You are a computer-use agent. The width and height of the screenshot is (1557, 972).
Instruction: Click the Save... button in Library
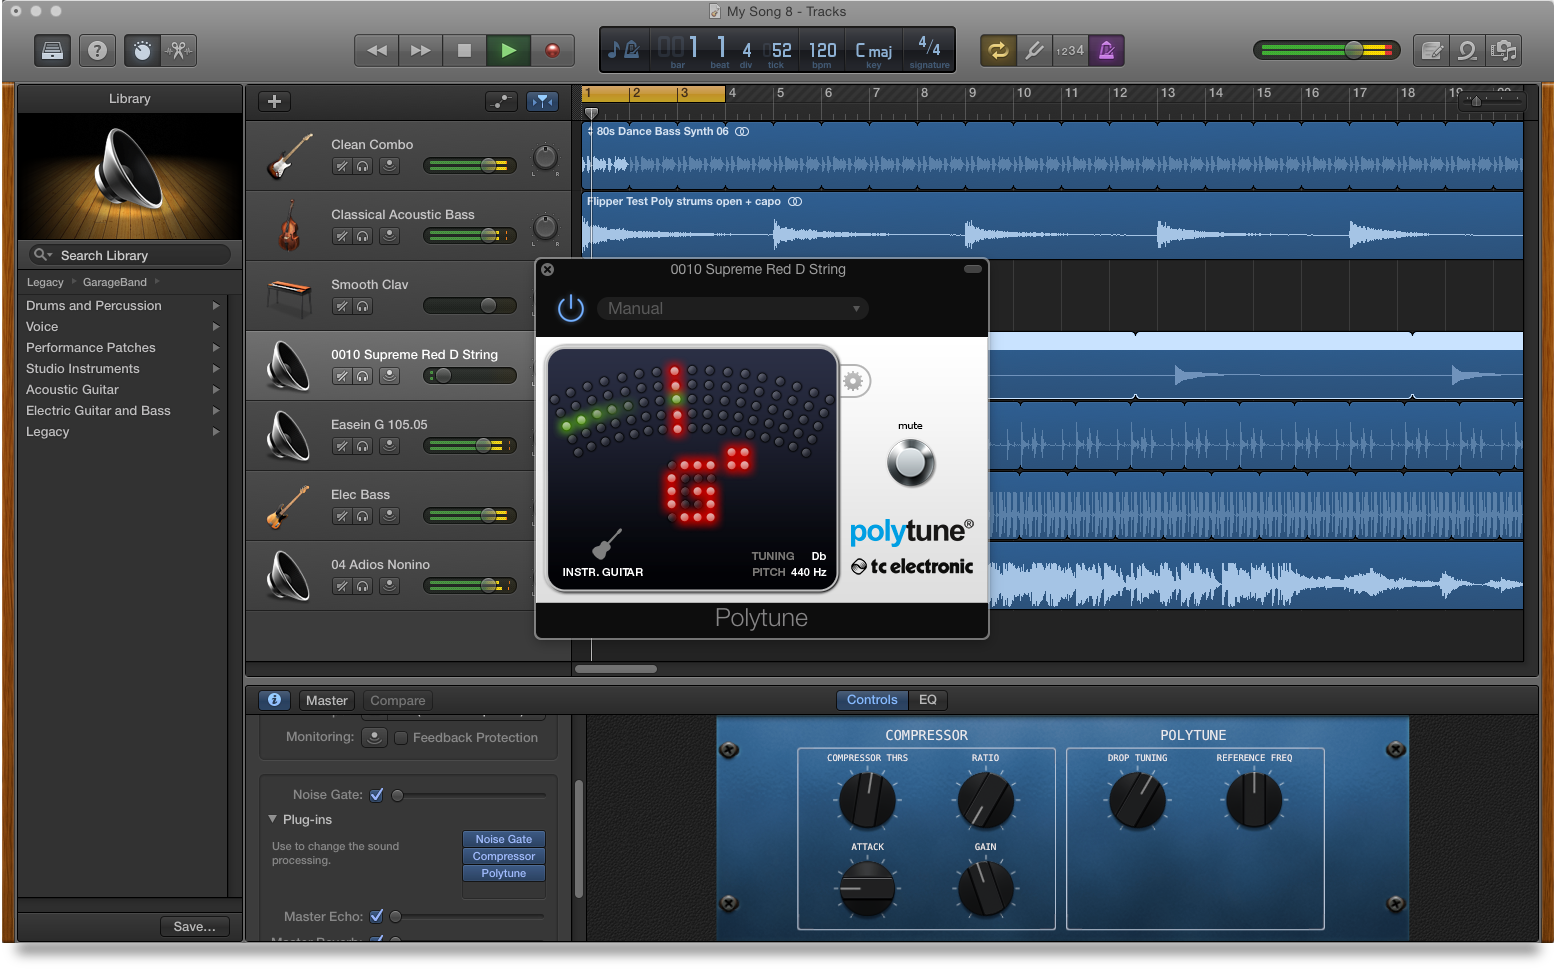click(194, 927)
